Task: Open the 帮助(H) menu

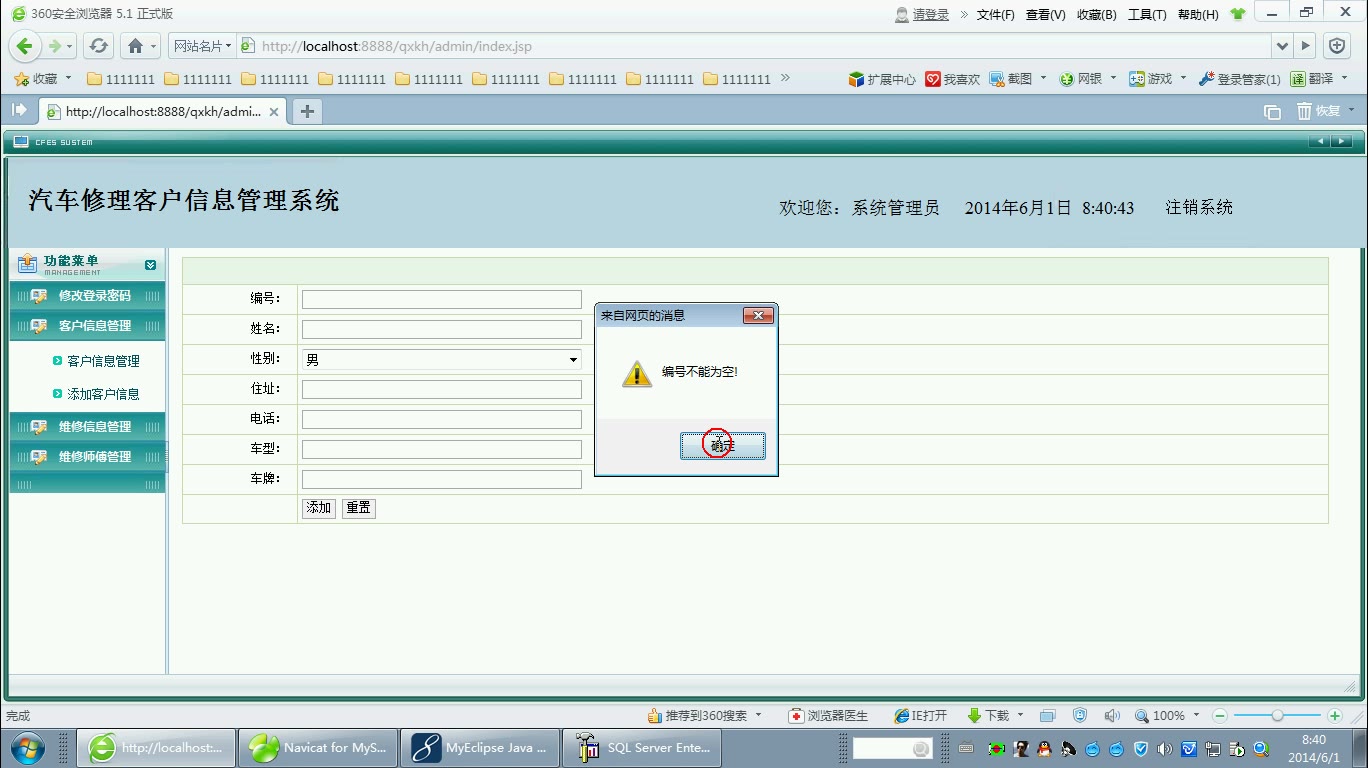Action: pyautogui.click(x=1198, y=14)
